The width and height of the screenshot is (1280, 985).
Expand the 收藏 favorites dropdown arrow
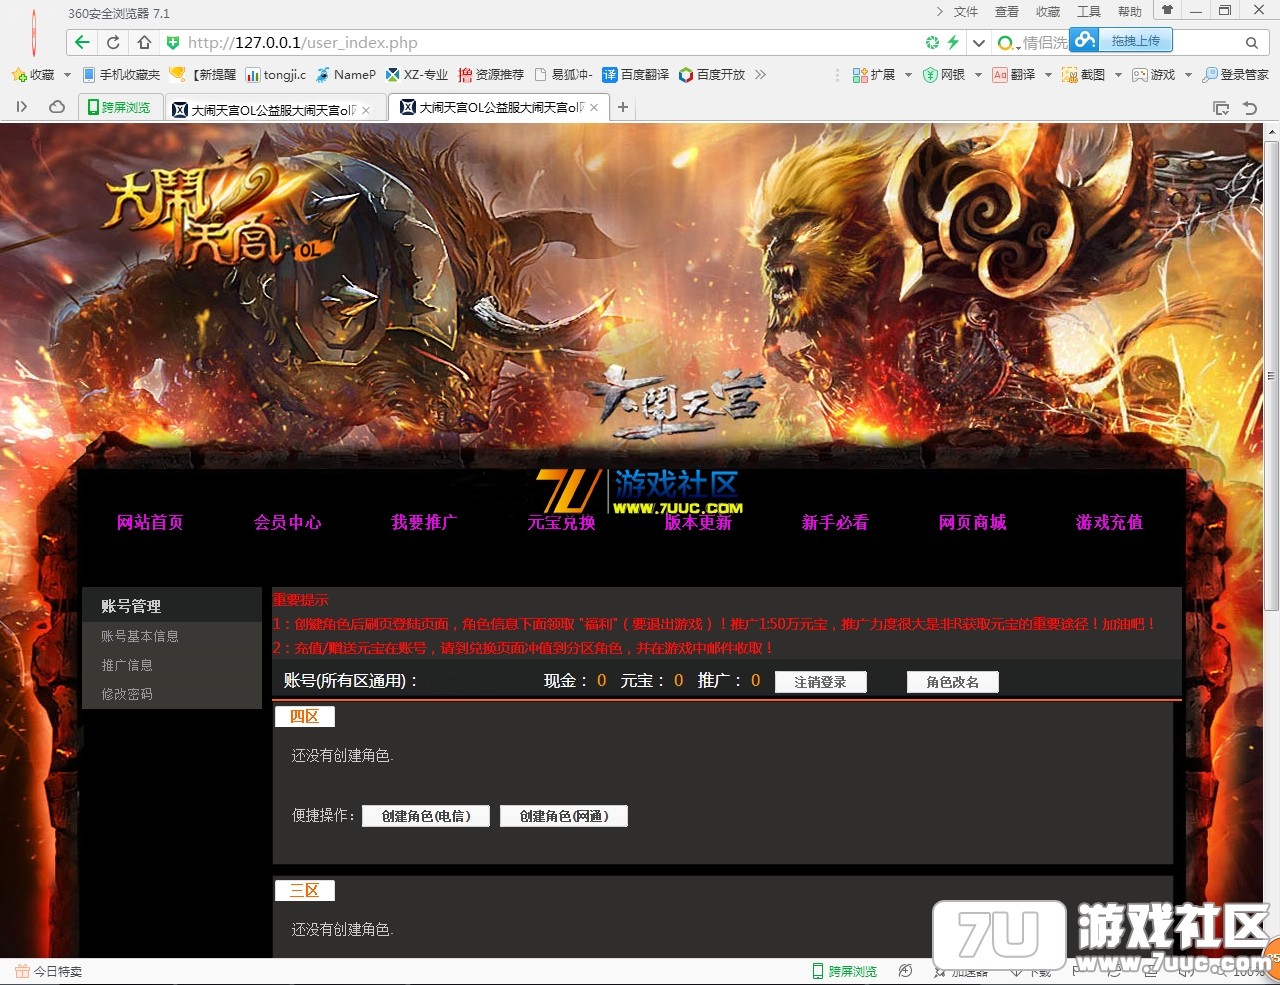click(67, 75)
